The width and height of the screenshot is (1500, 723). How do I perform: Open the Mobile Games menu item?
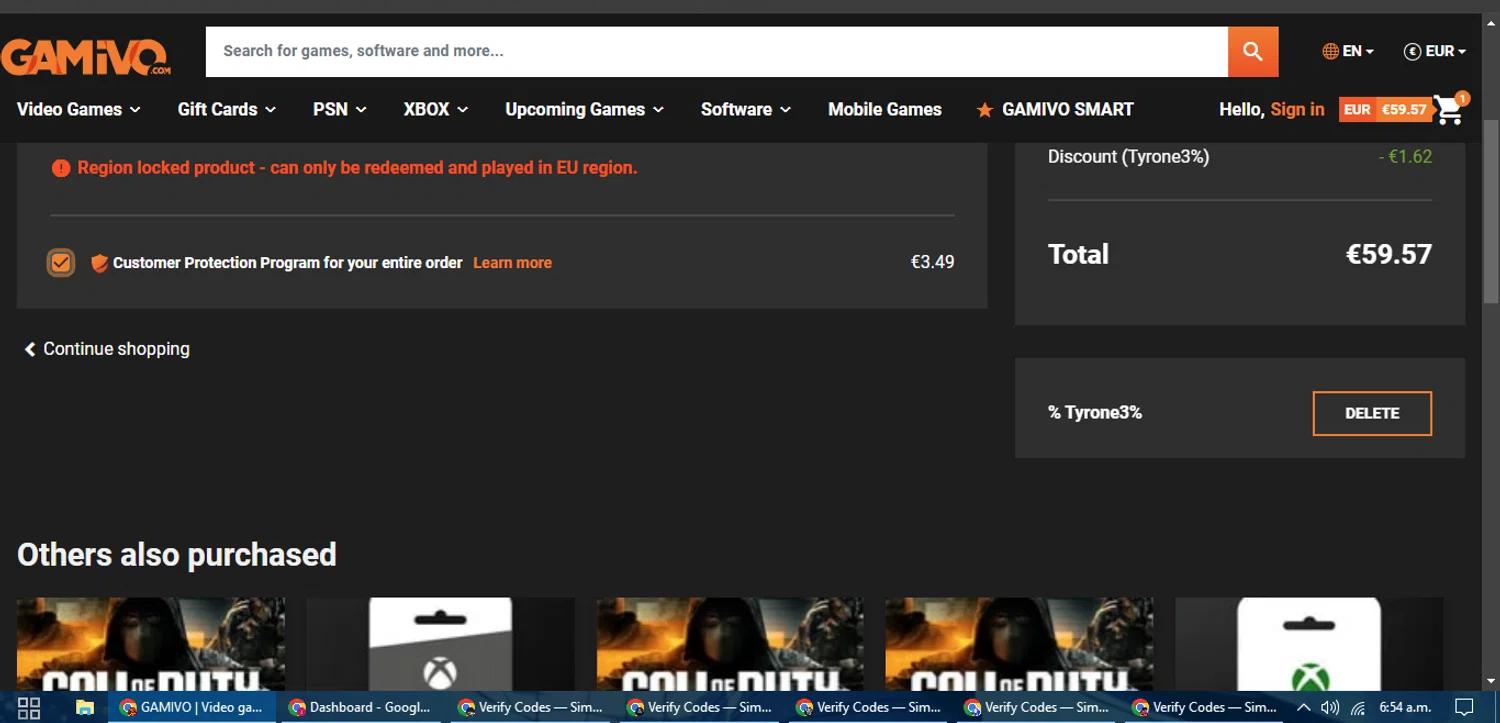(884, 110)
